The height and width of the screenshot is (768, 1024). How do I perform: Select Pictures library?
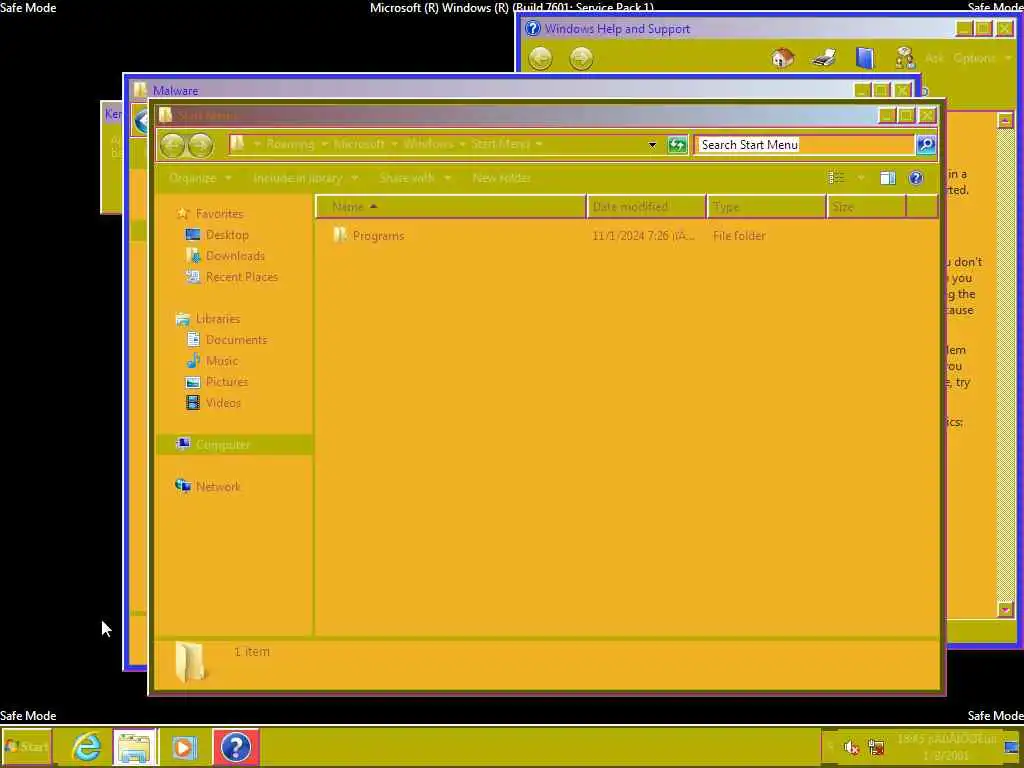(x=227, y=381)
